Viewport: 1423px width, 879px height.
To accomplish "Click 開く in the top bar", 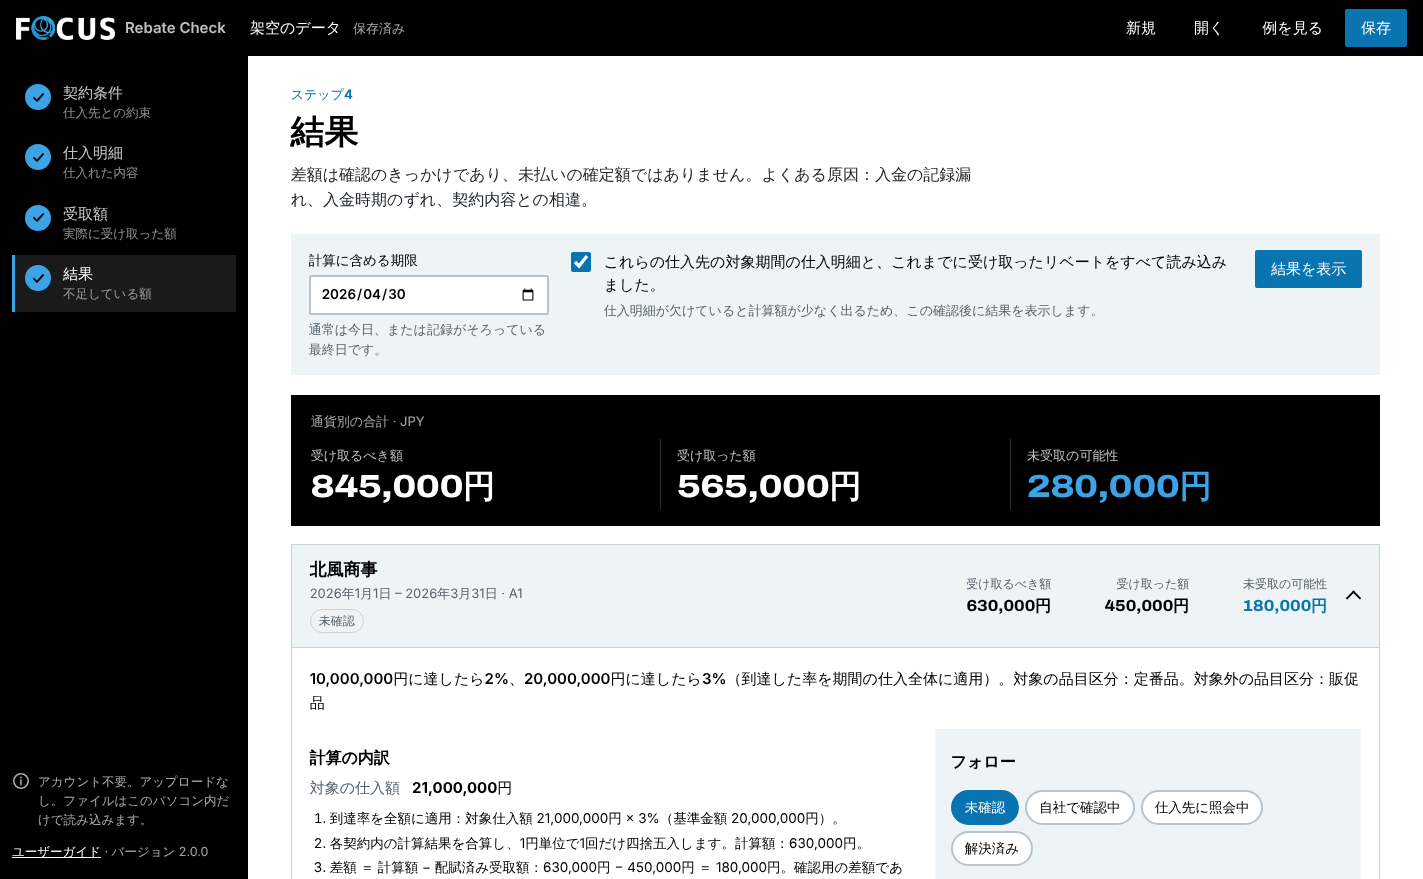I will [x=1208, y=28].
